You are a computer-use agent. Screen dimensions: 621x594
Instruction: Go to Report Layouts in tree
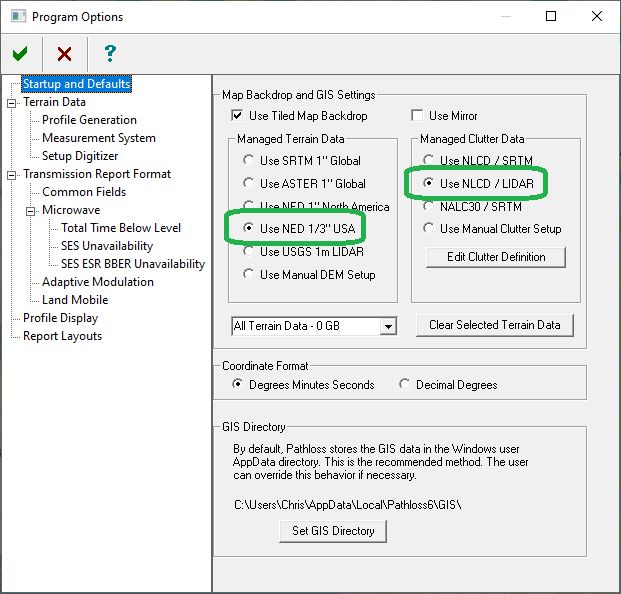pyautogui.click(x=62, y=336)
